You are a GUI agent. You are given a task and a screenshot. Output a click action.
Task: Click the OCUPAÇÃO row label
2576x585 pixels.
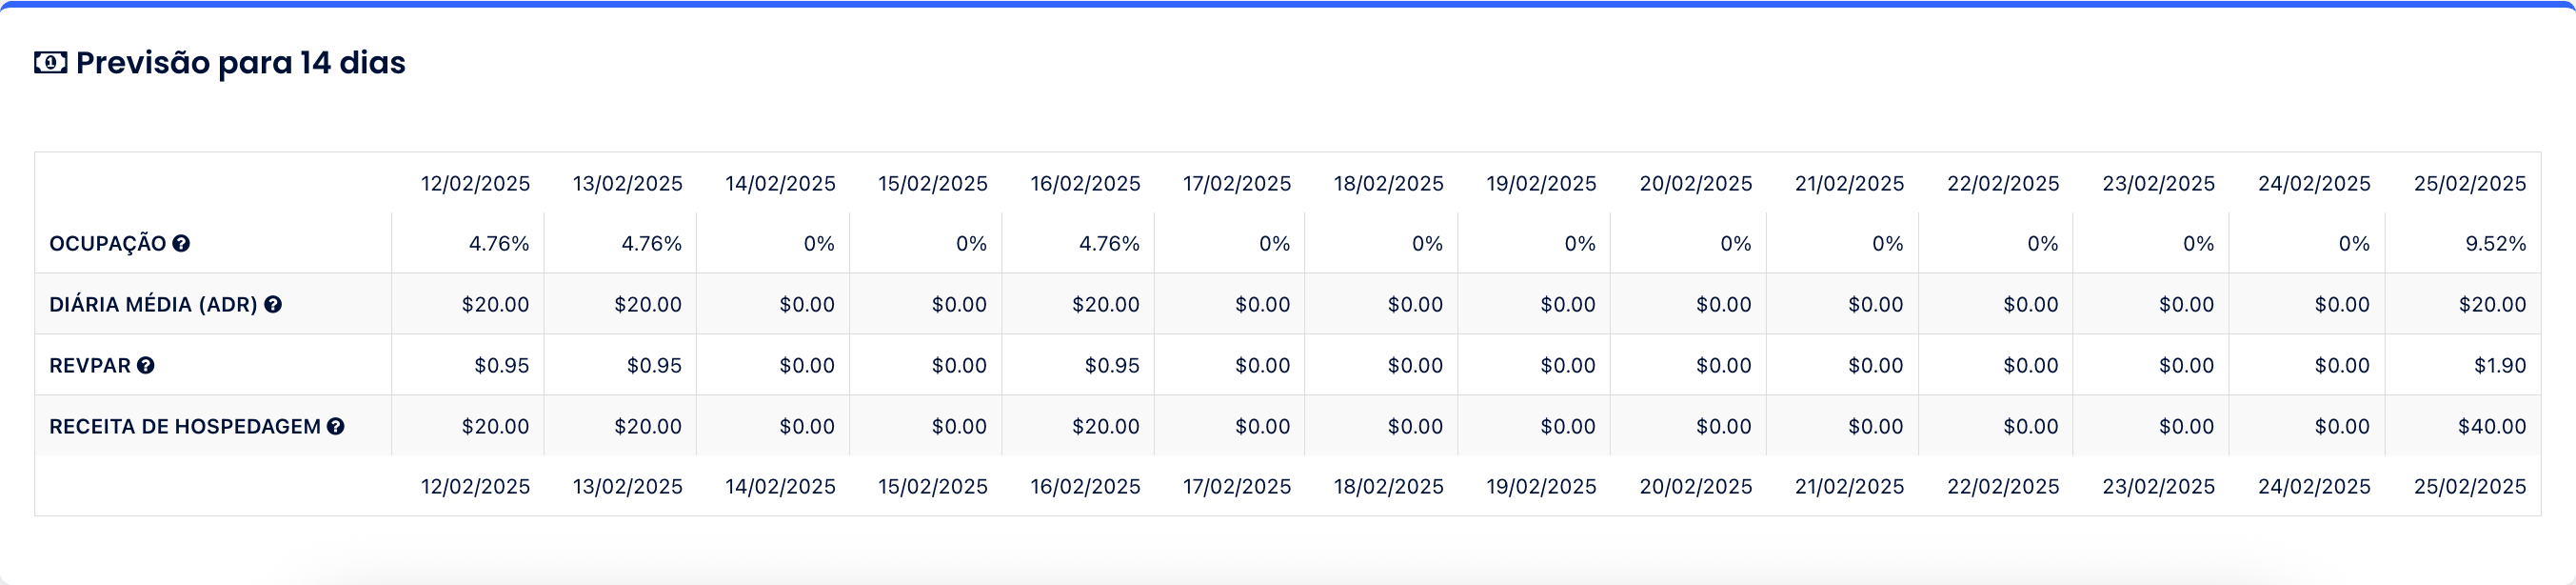tap(107, 243)
